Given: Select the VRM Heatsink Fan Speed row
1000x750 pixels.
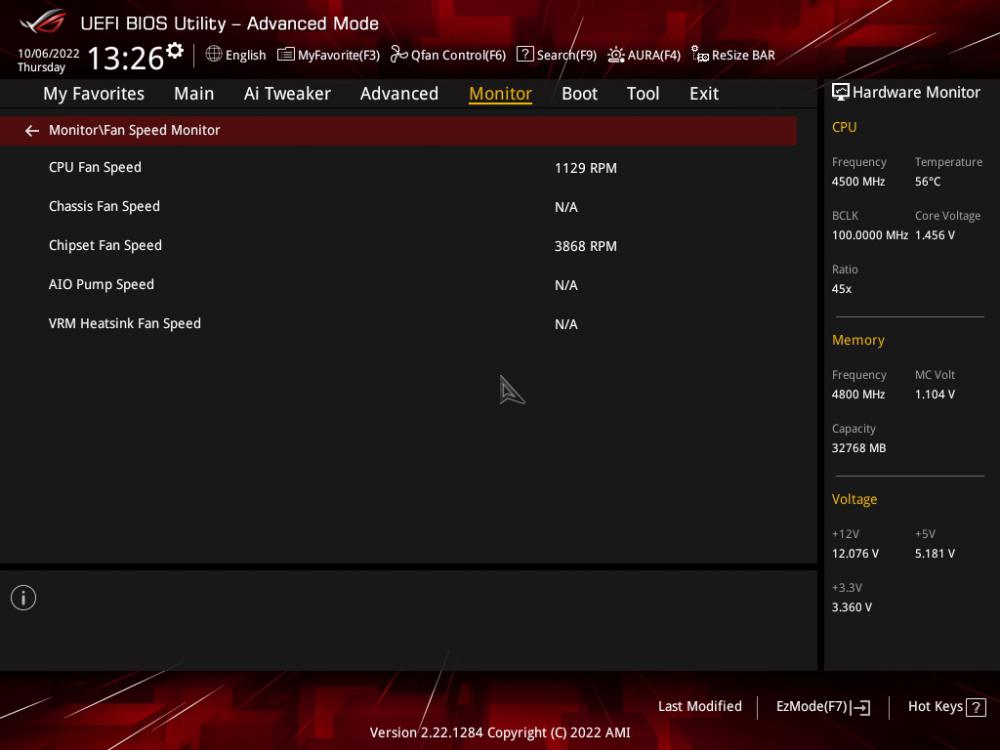Looking at the screenshot, I should pos(398,323).
